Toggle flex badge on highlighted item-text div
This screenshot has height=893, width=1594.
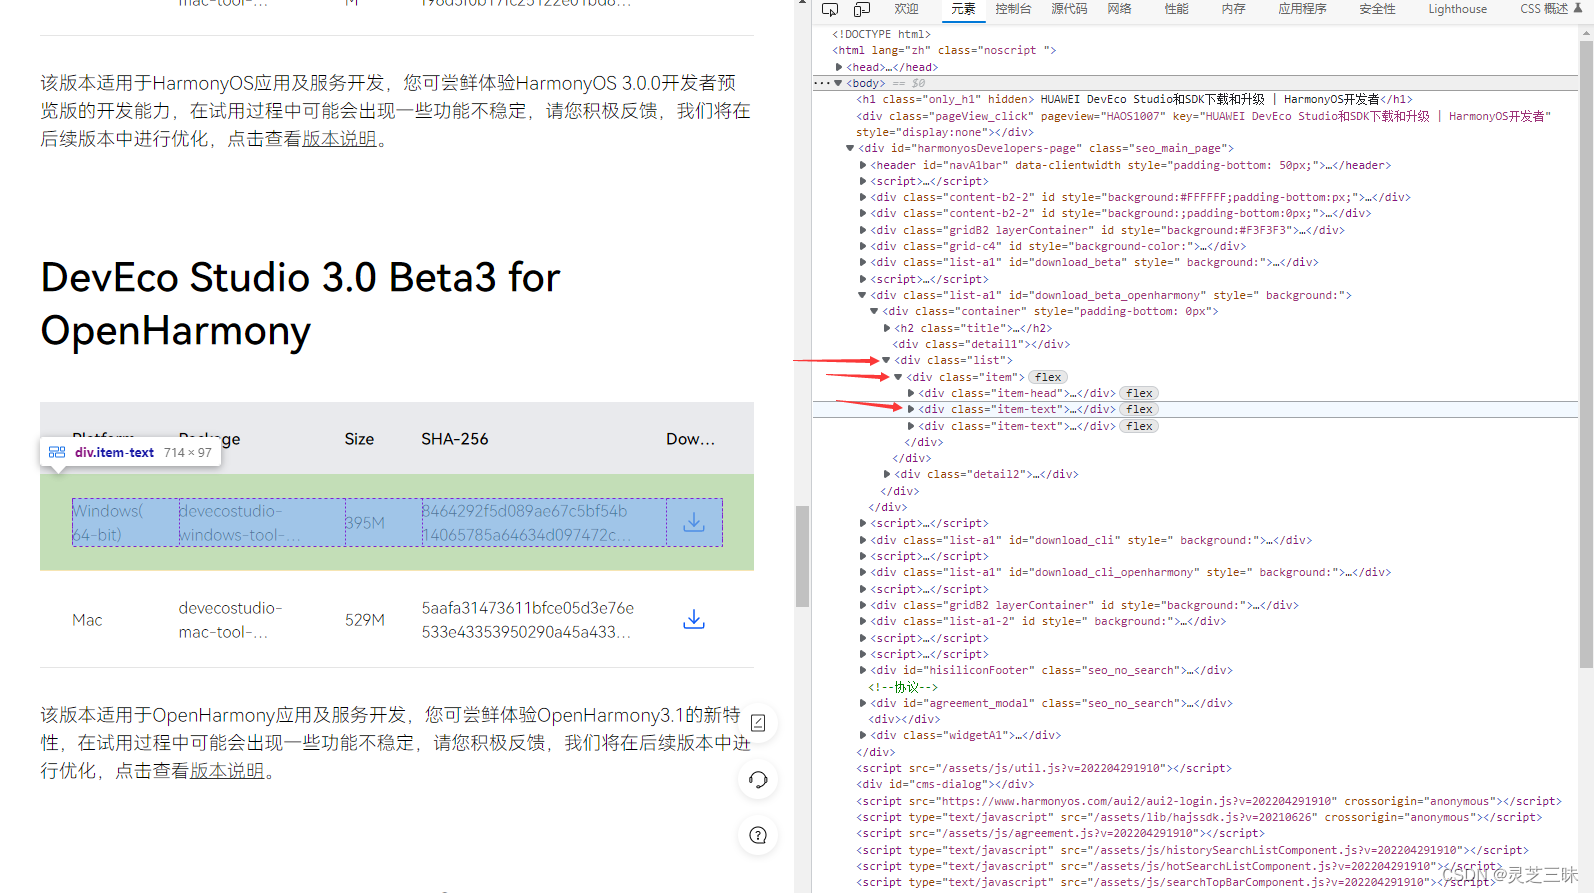click(x=1139, y=409)
